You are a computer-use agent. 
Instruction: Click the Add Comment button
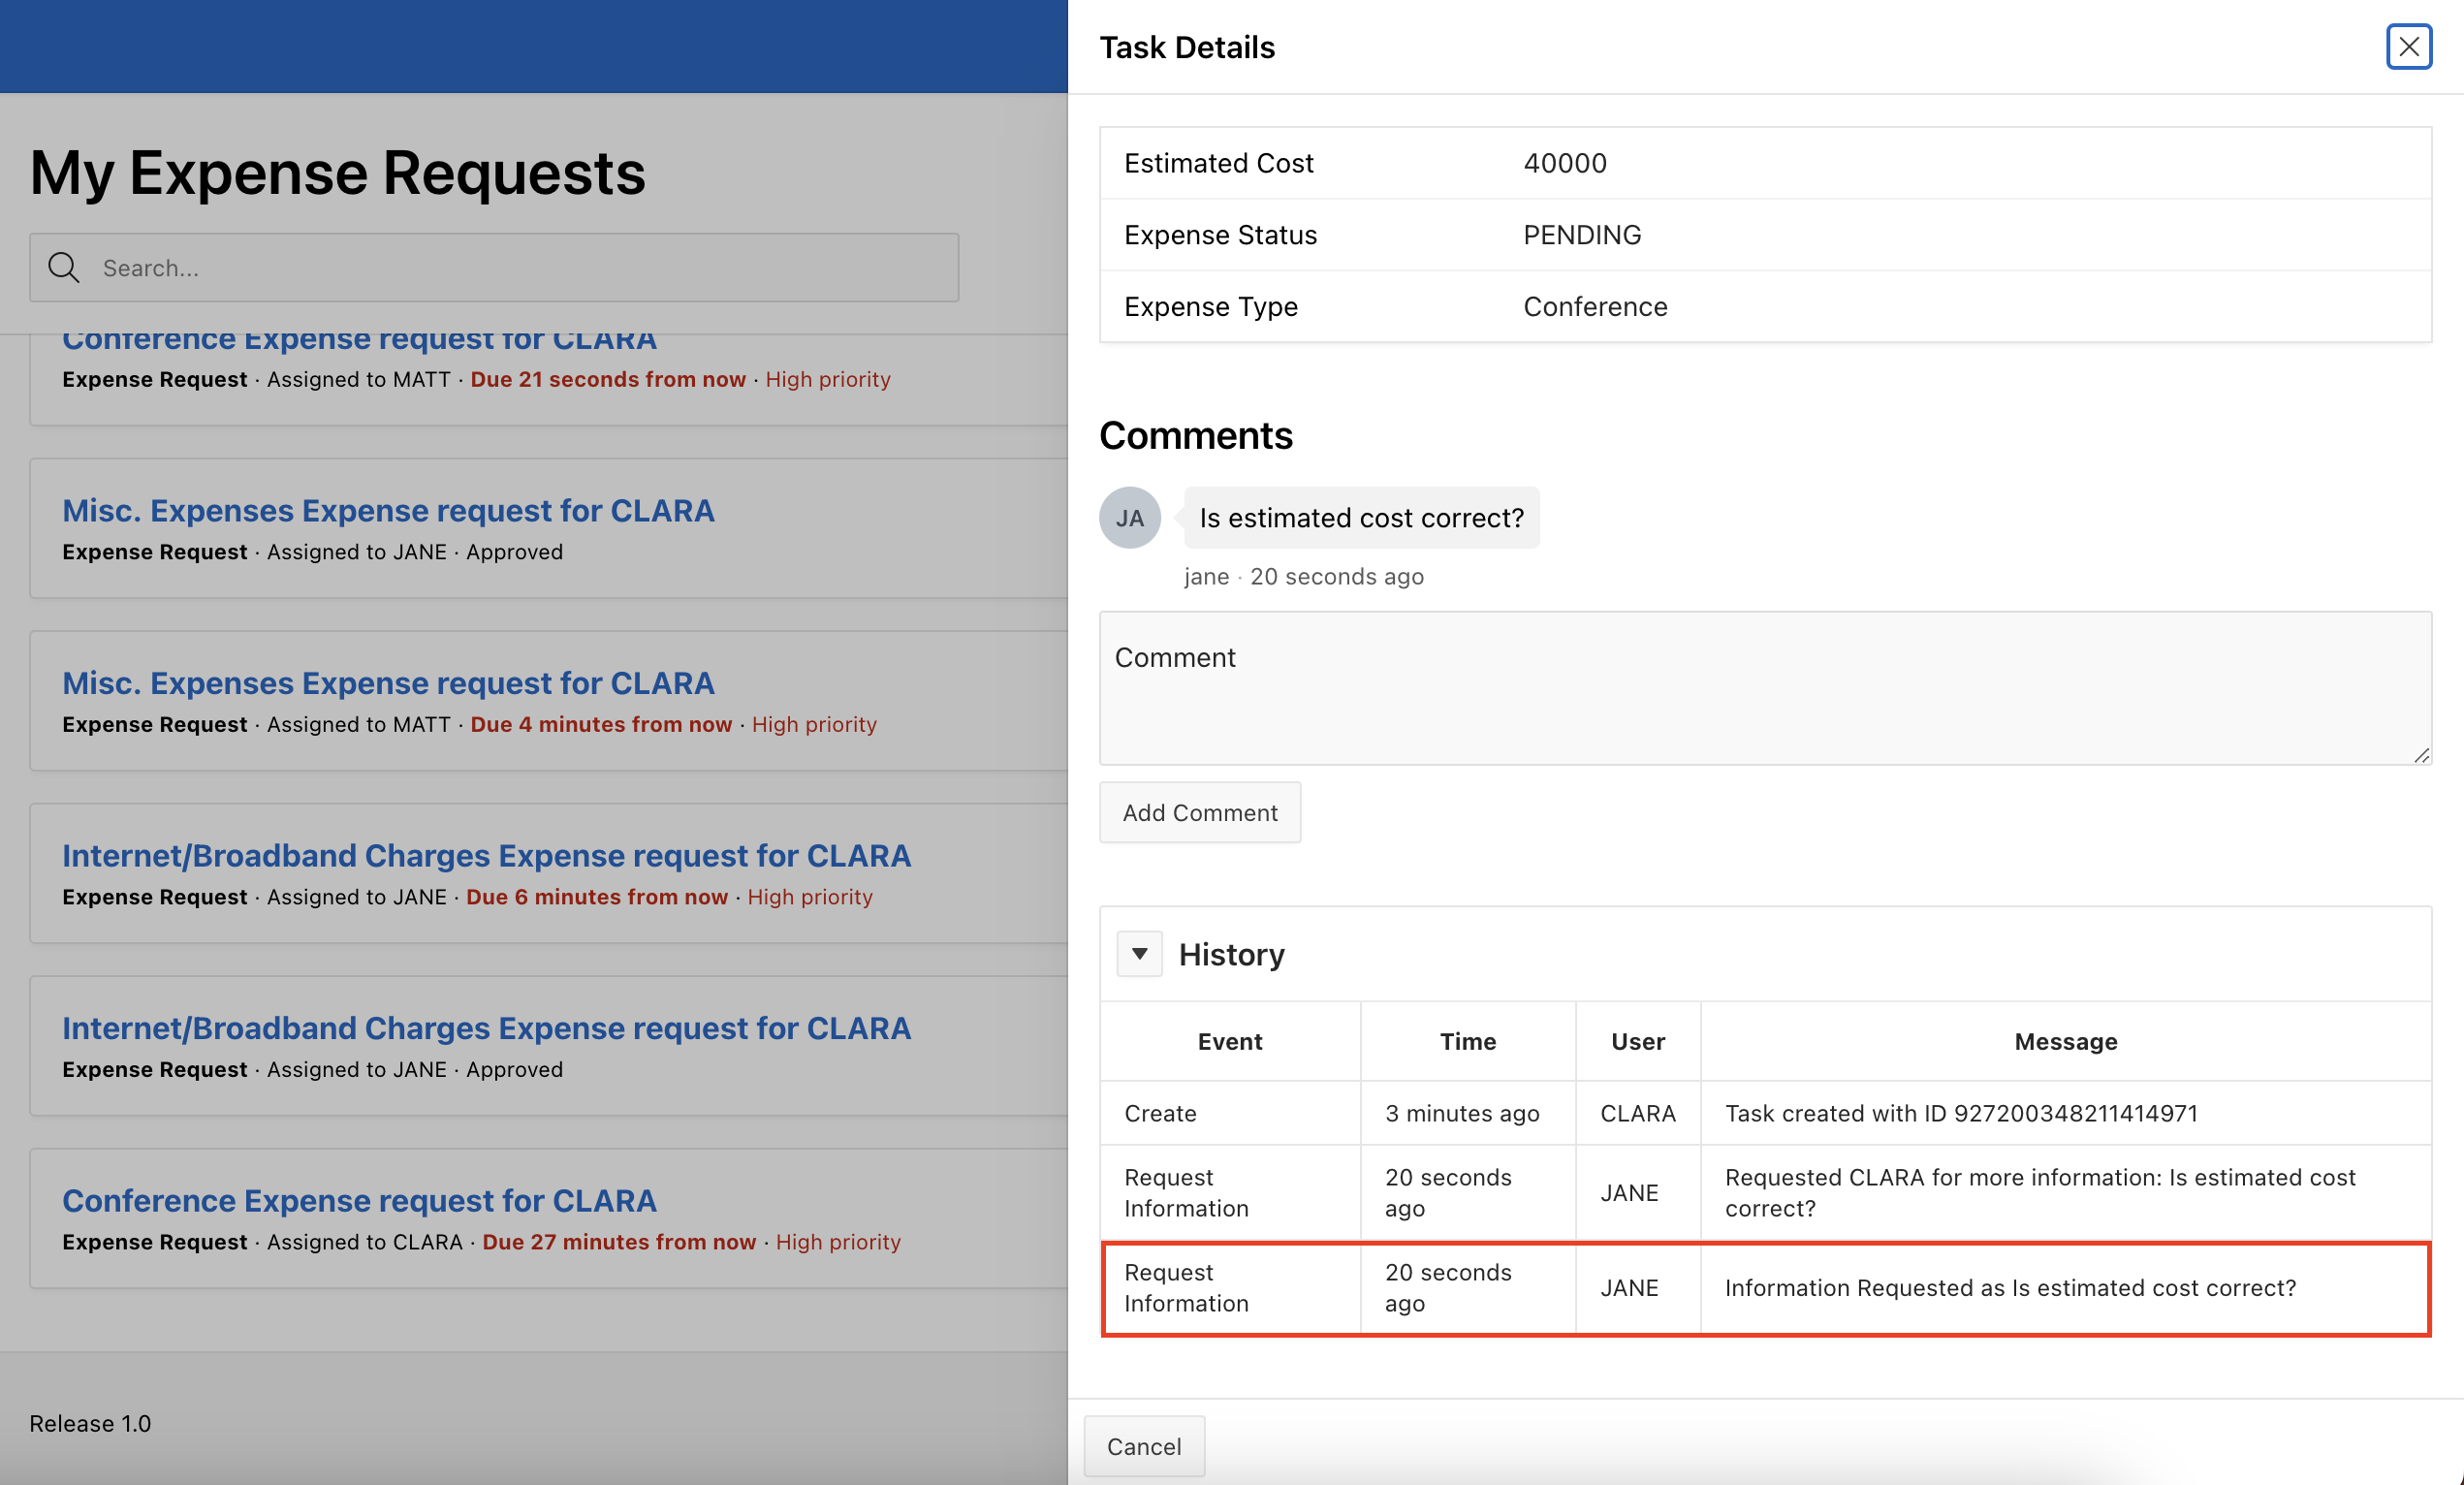(1199, 812)
